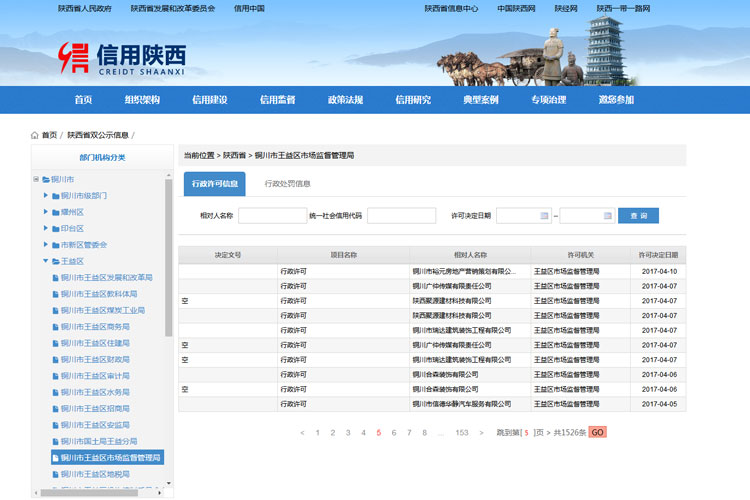Collapse the 铜川市 root tree node
Screen dimensions: 750x500
tap(37, 179)
